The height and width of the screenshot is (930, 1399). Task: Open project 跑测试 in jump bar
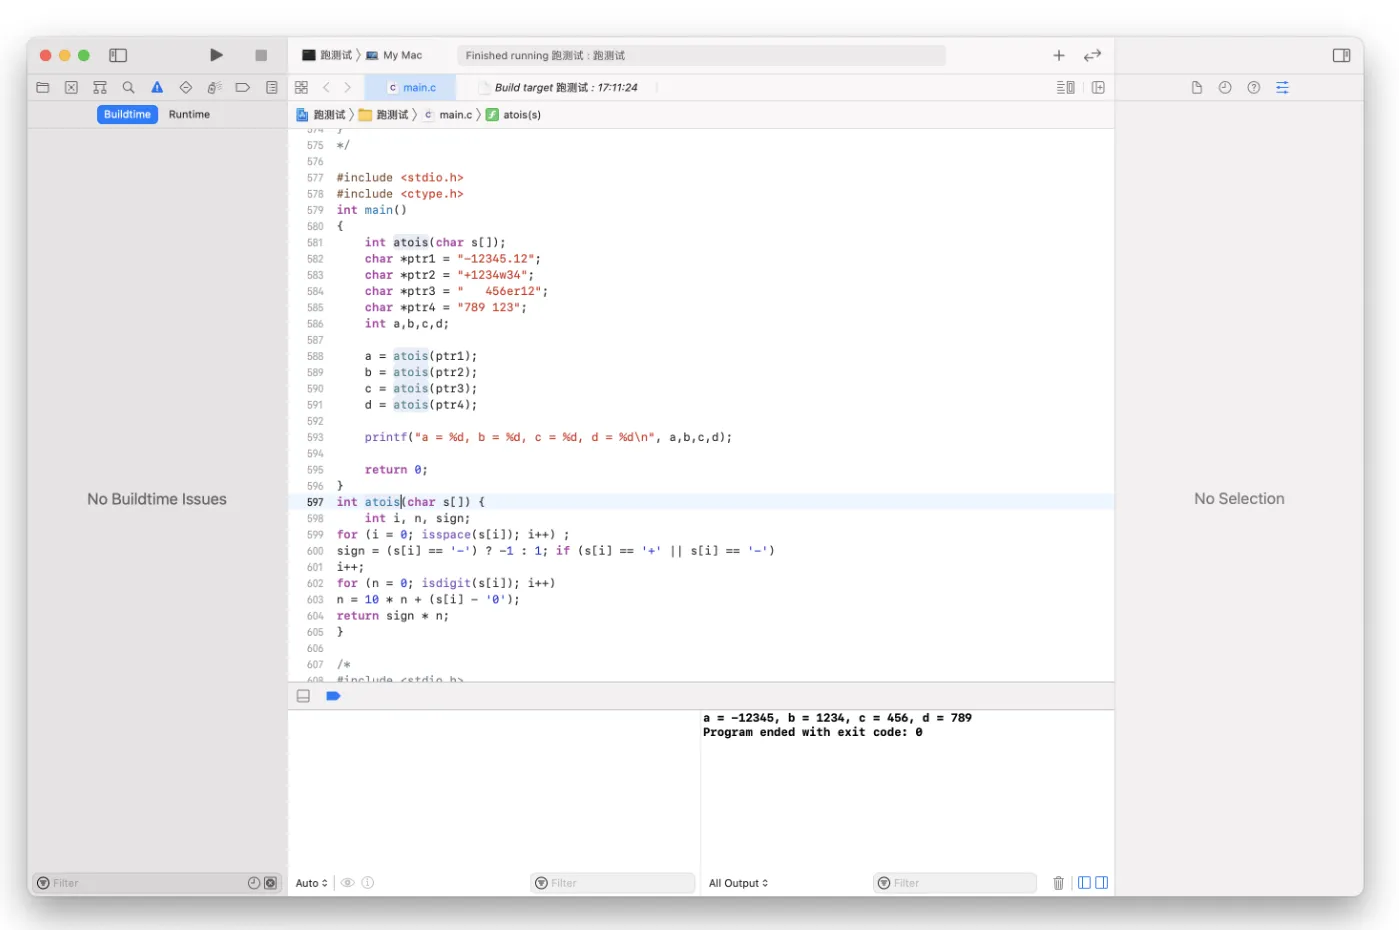pos(321,114)
